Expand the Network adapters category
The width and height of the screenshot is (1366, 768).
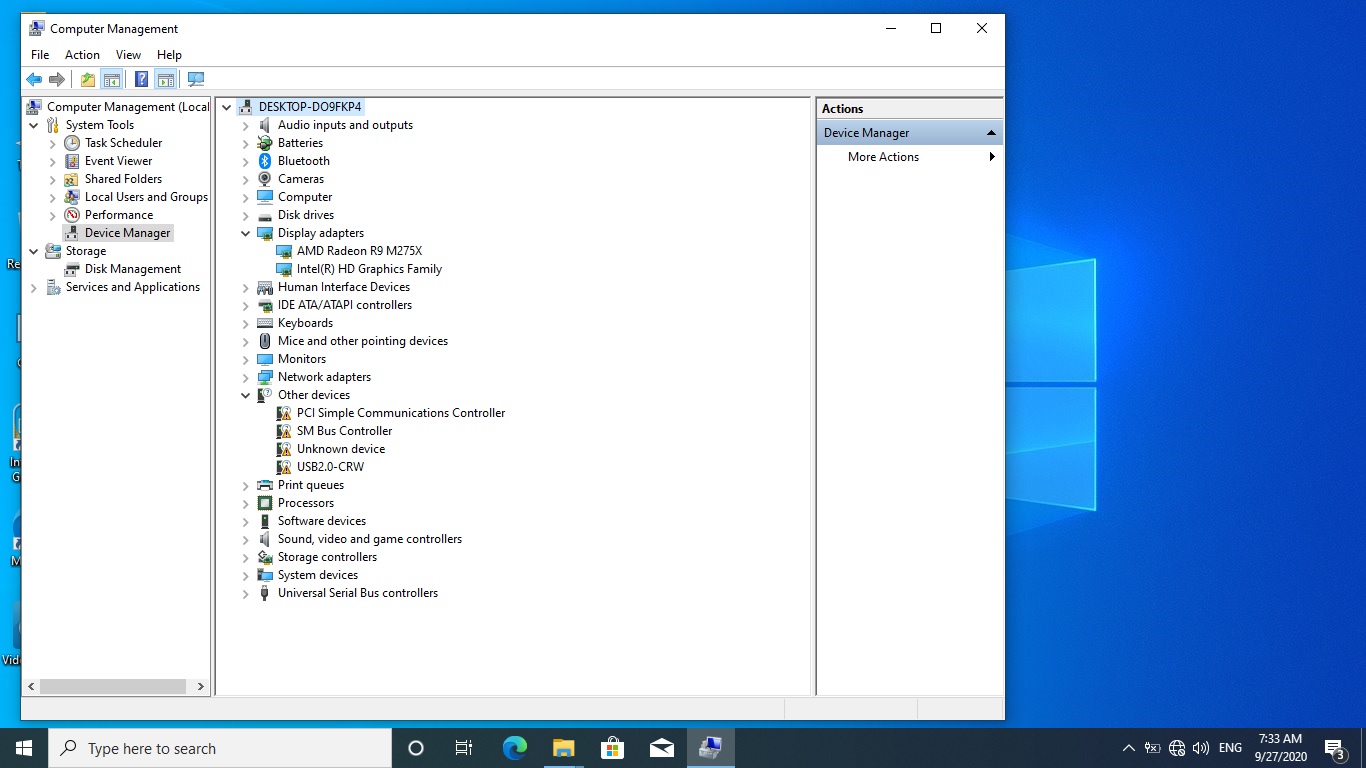click(246, 377)
